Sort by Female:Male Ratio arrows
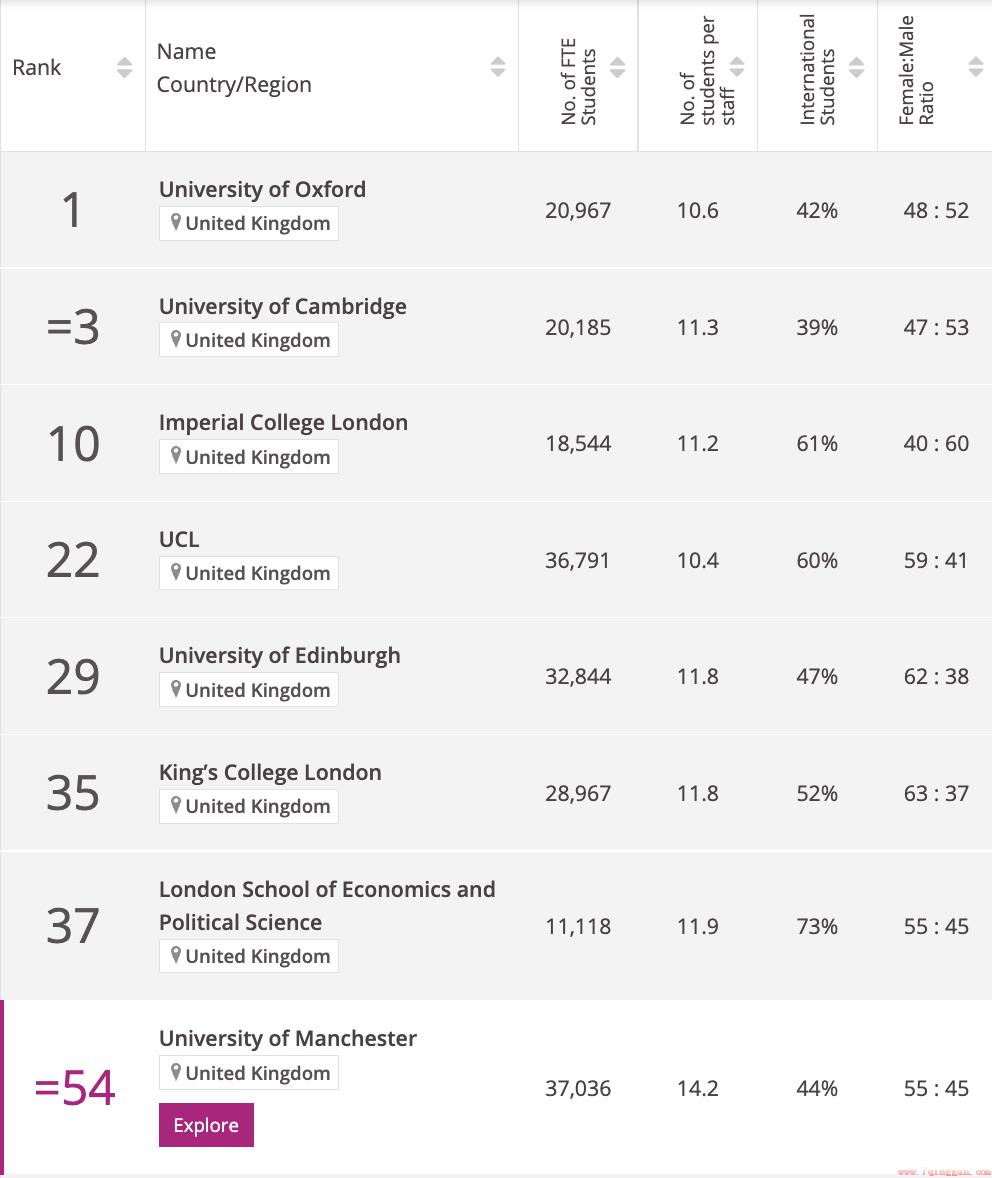The width and height of the screenshot is (992, 1178). 976,67
